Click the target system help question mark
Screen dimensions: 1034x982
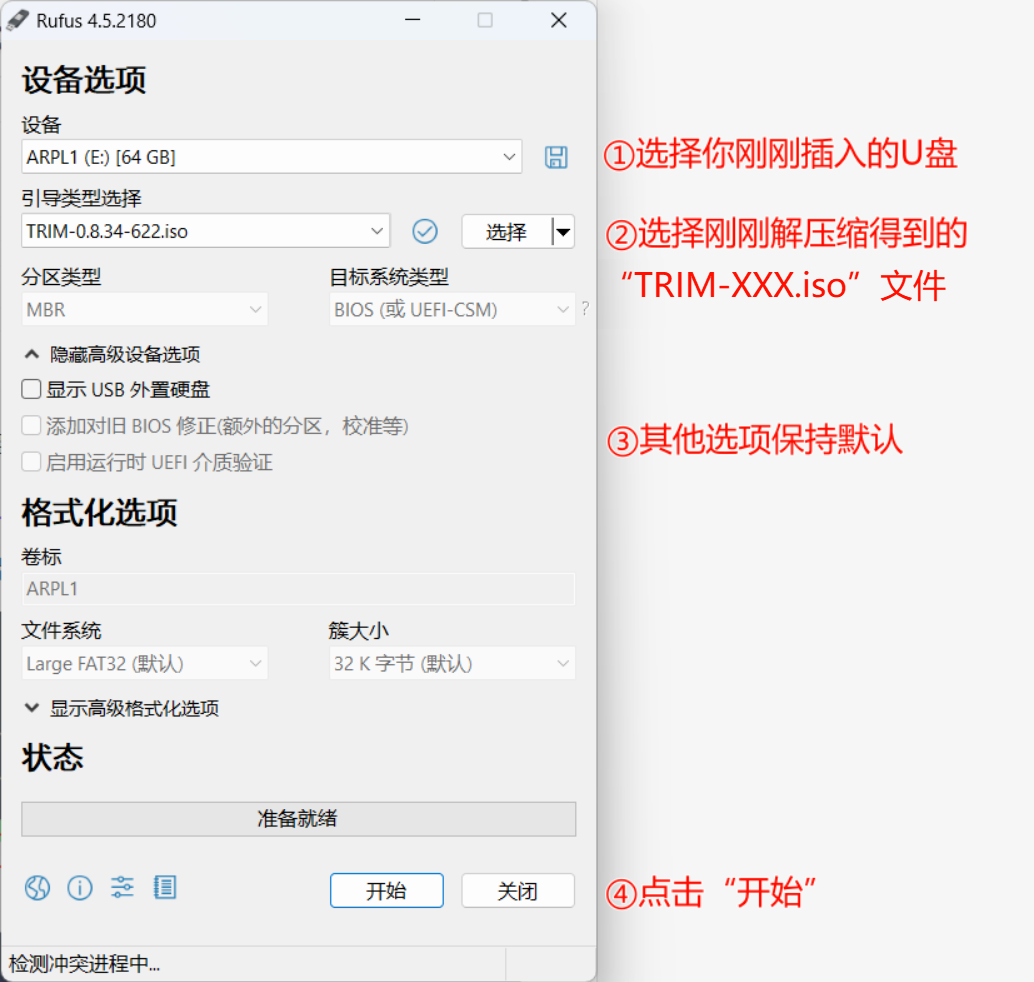(x=585, y=308)
